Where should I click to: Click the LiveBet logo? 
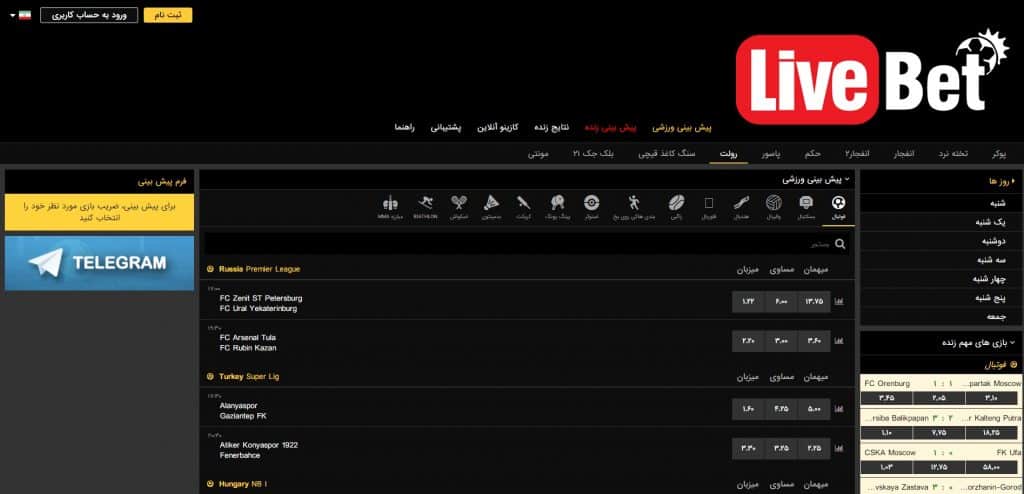pos(872,77)
